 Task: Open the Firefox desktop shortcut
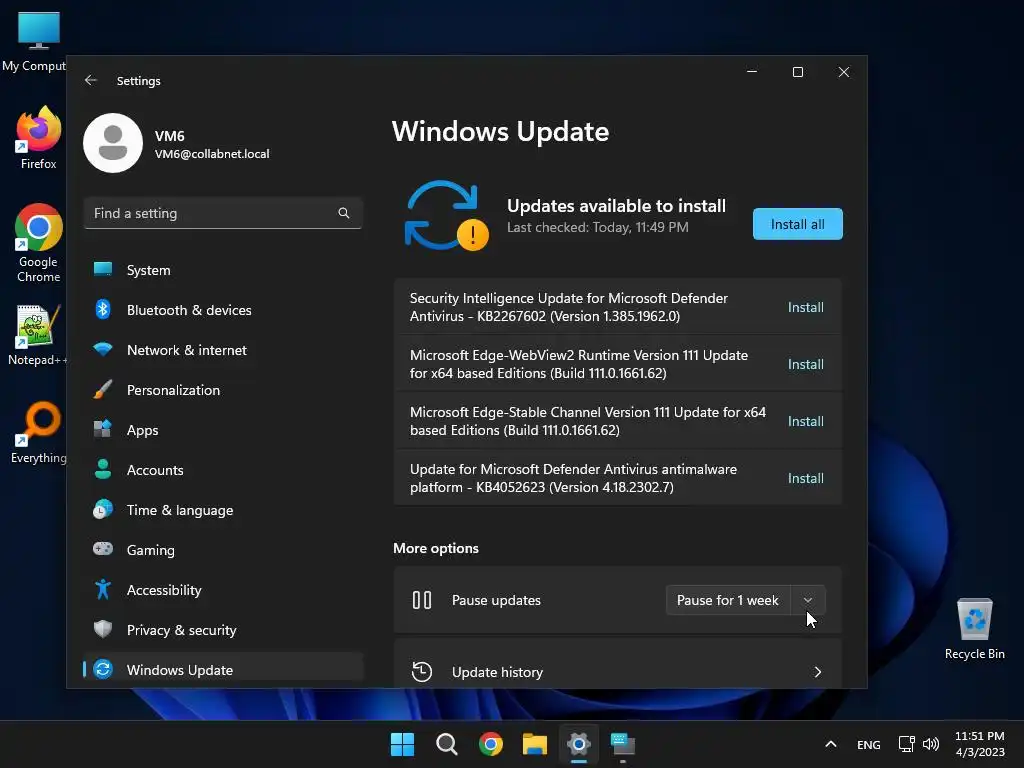39,138
